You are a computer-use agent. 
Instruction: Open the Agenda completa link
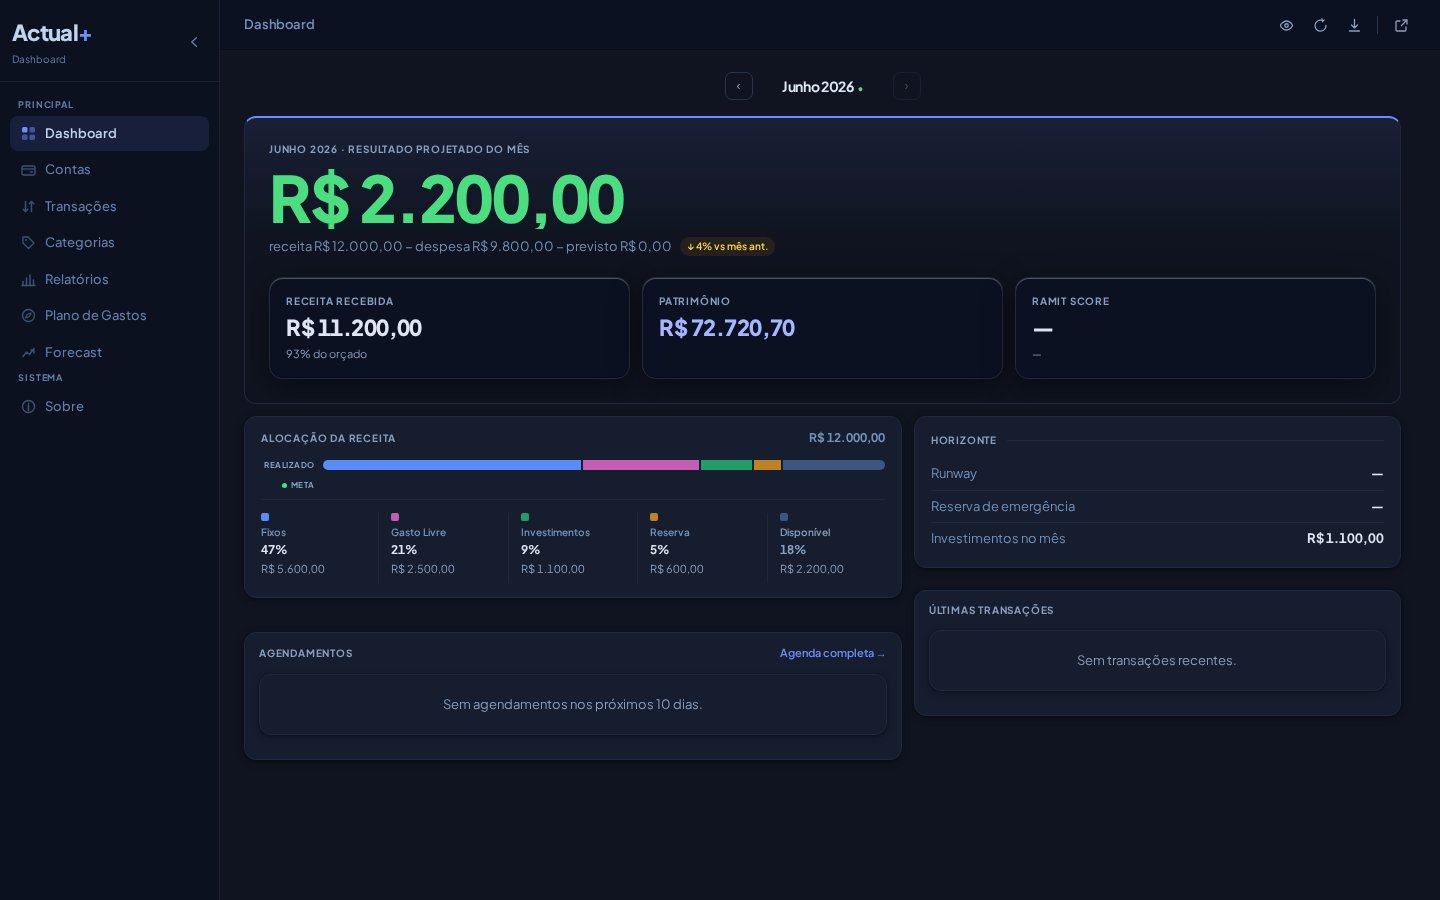[x=832, y=653]
